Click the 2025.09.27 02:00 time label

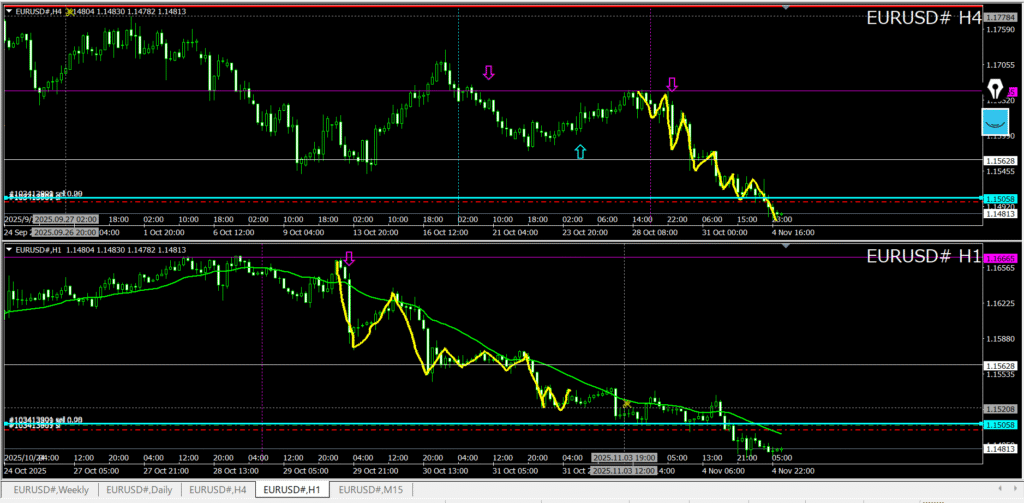tap(66, 218)
